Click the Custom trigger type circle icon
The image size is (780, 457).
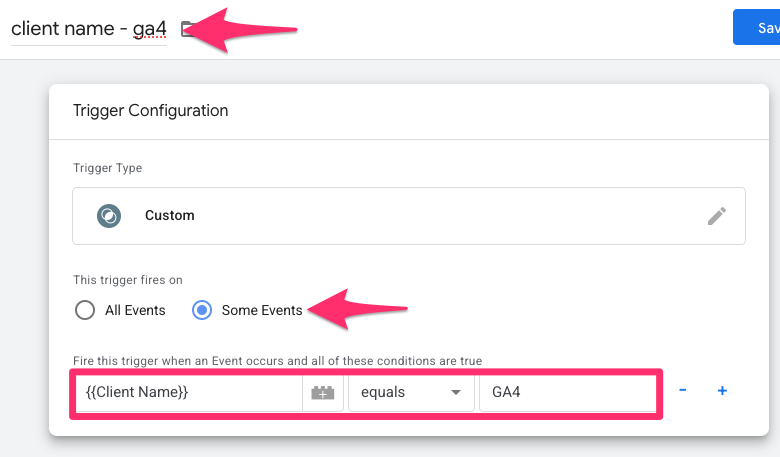[109, 216]
